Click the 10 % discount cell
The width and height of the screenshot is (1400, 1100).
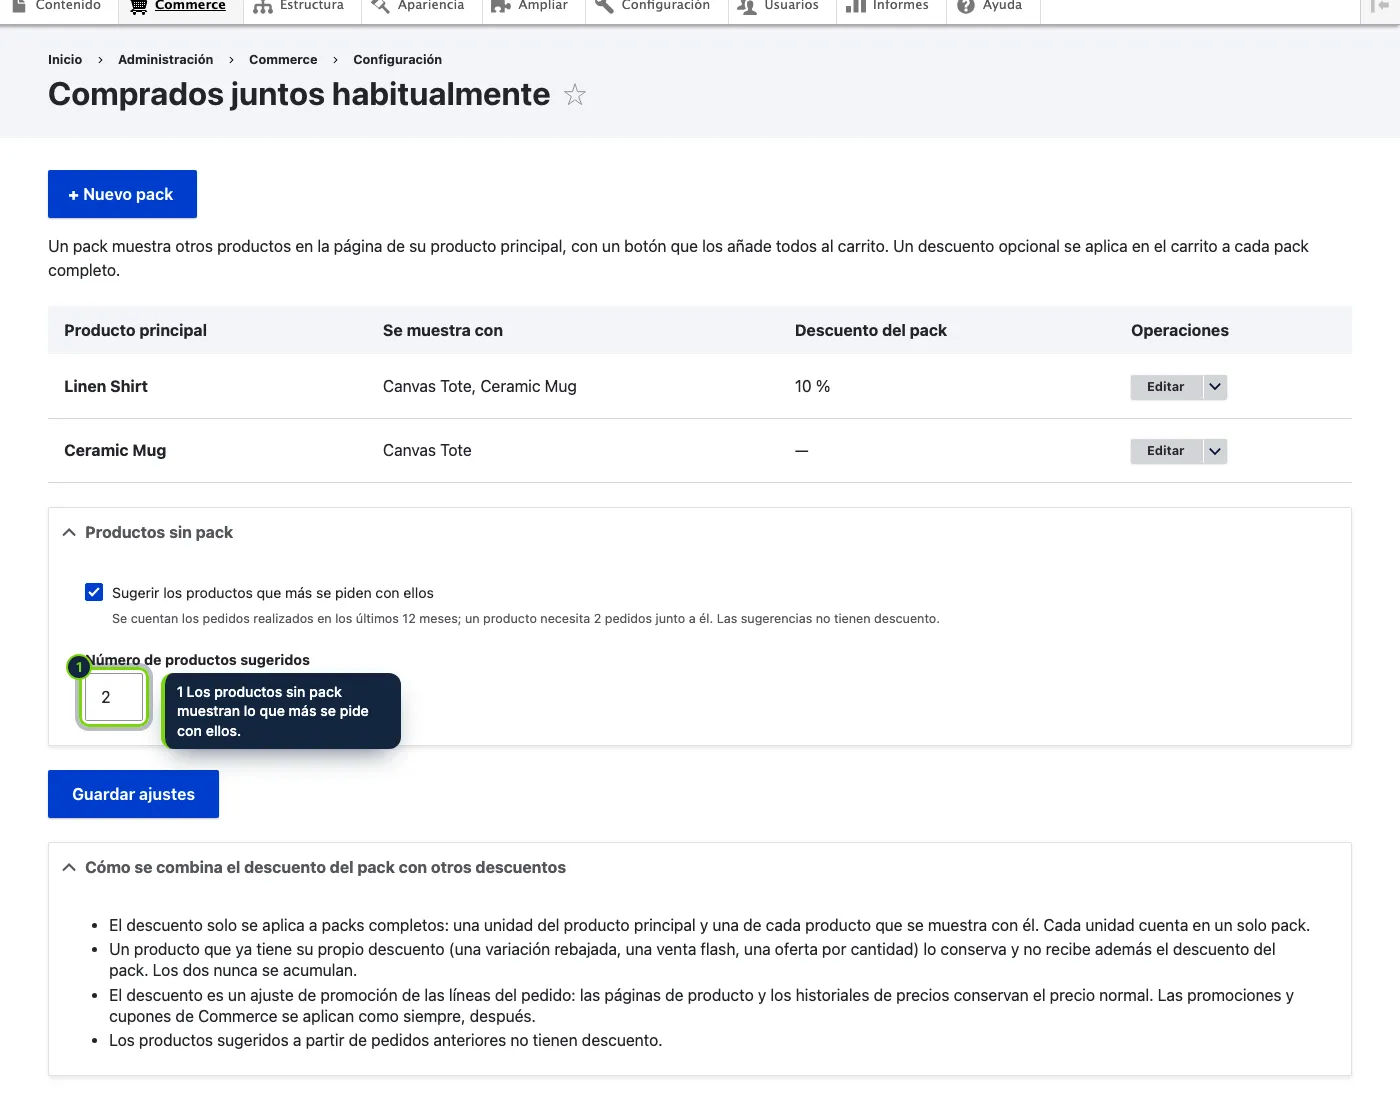(812, 387)
